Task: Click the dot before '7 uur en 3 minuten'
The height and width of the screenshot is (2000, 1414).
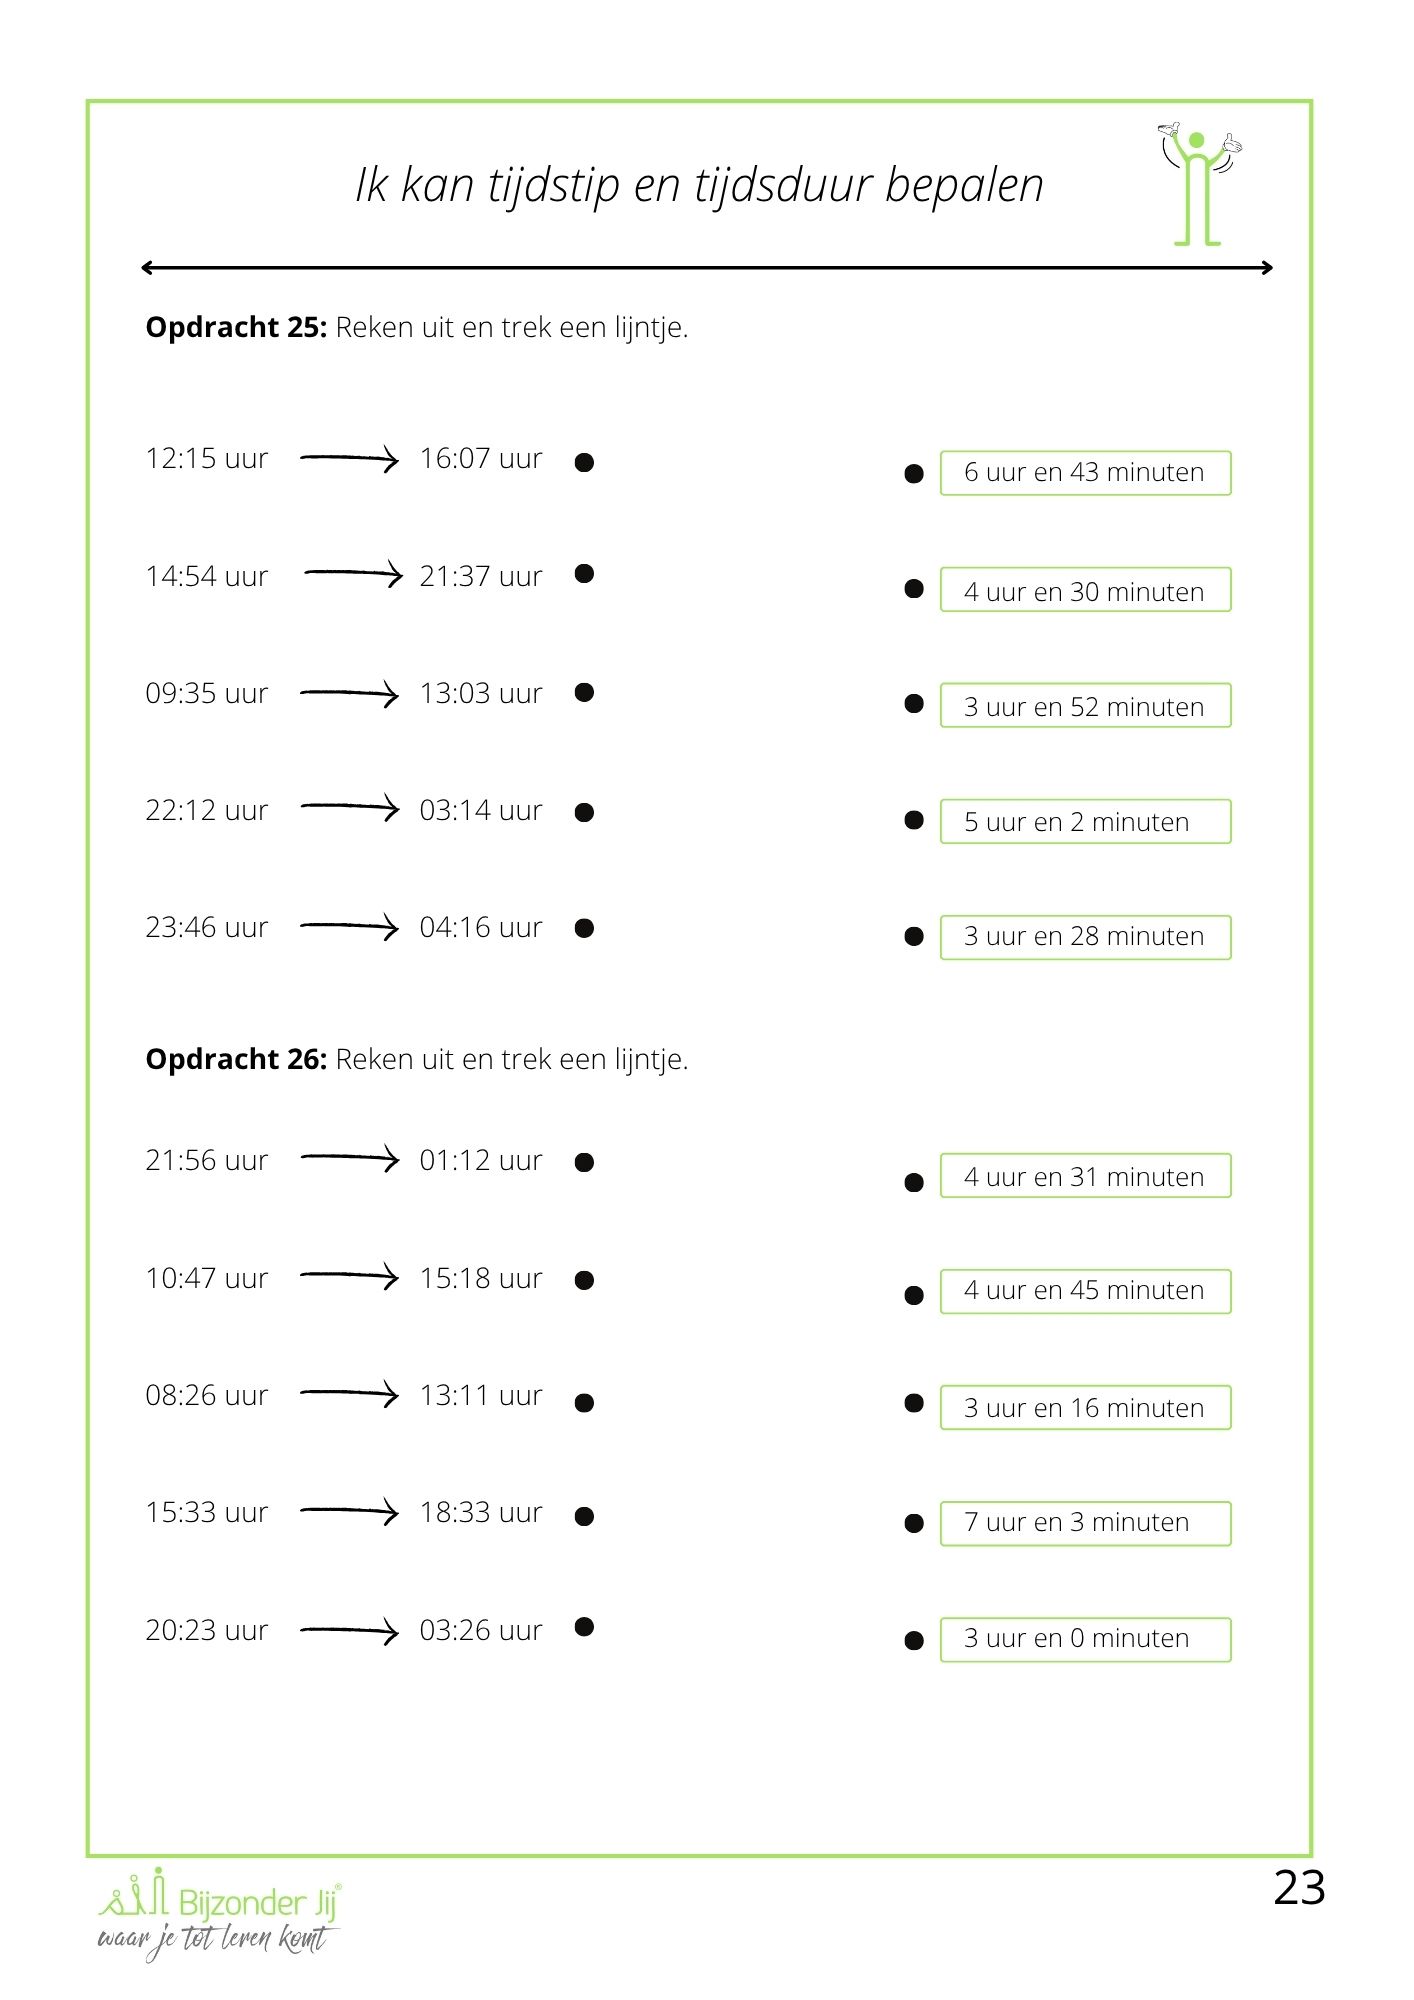Action: (914, 1524)
